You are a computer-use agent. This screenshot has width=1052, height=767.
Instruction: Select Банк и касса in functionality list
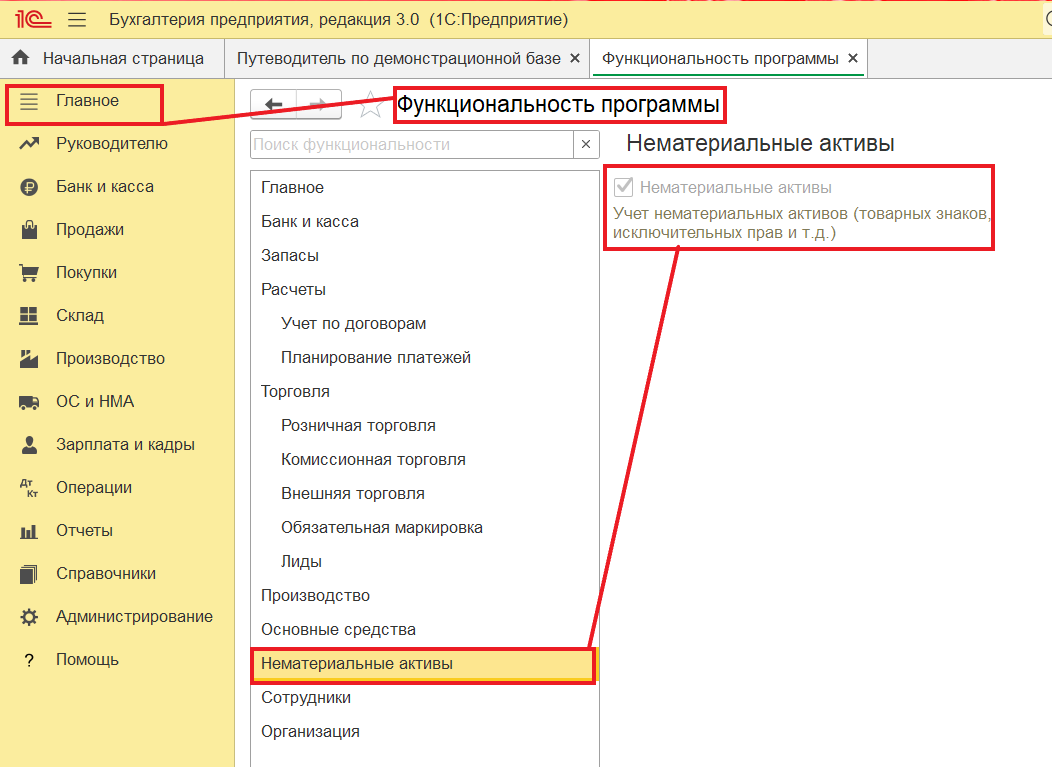tap(425, 221)
